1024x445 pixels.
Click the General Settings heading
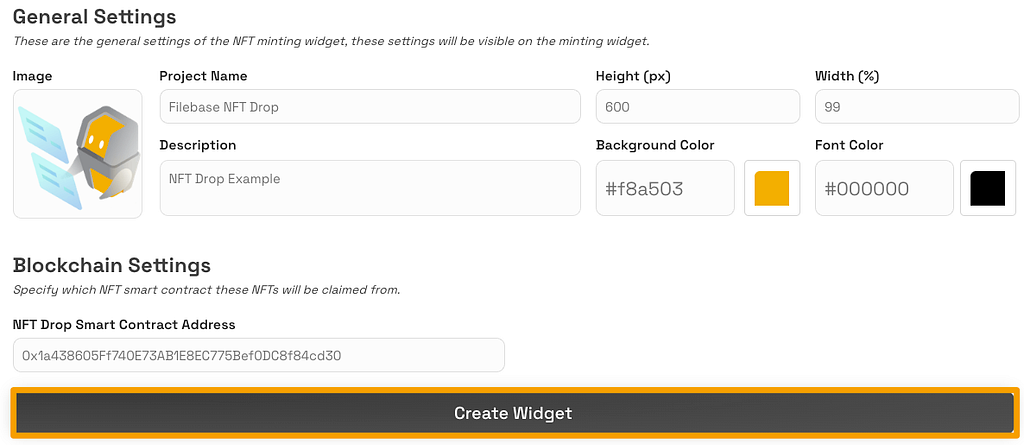point(95,16)
